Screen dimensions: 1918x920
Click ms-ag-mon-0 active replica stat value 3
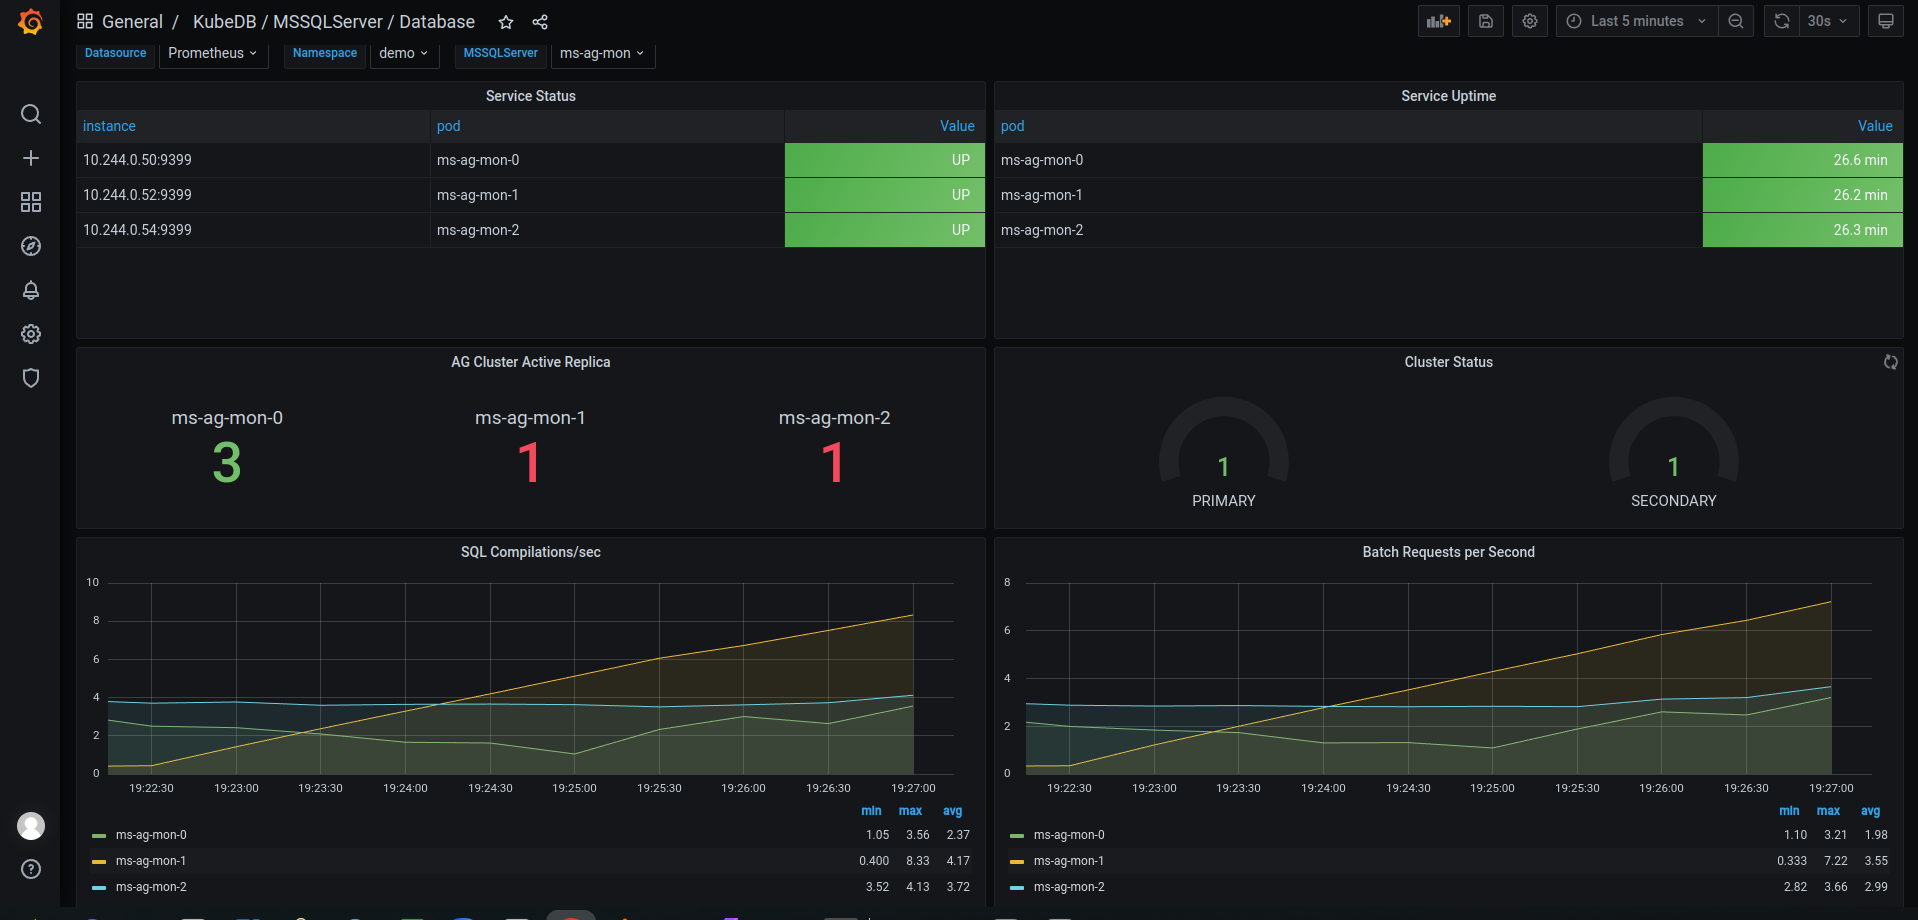click(x=227, y=463)
